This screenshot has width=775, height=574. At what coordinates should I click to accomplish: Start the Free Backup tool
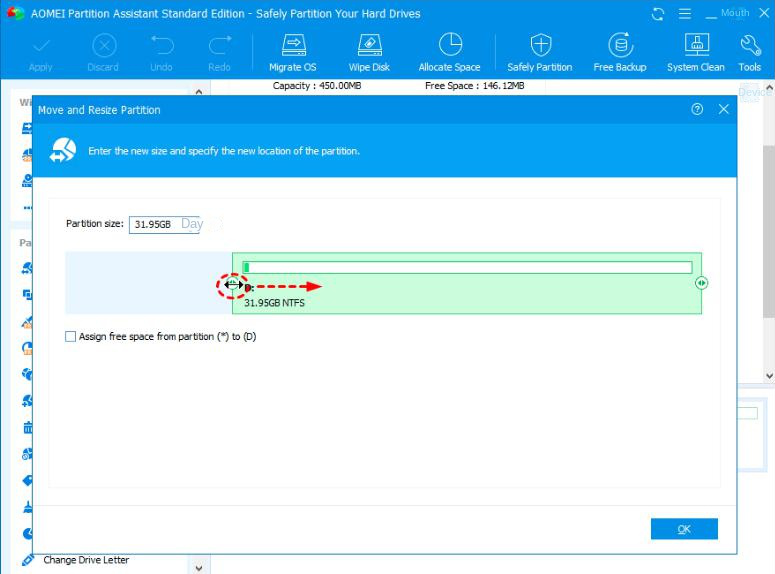coord(619,52)
